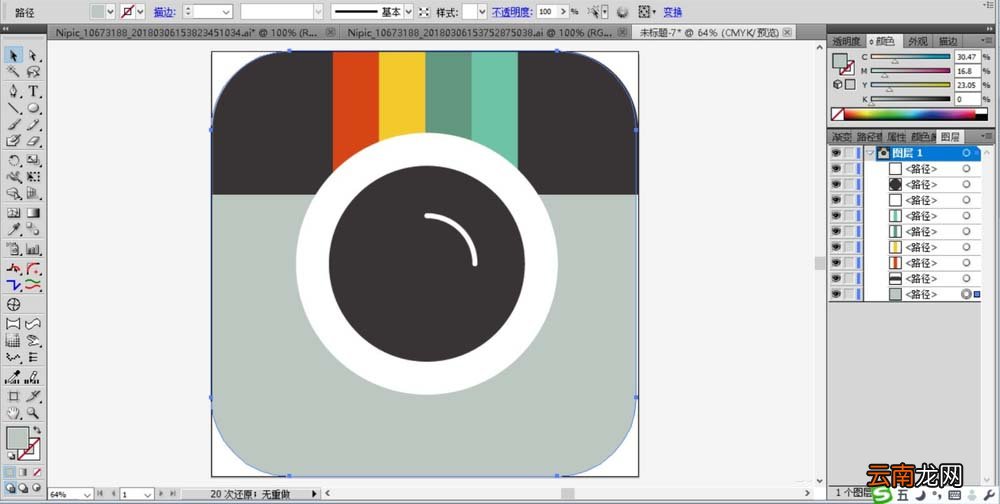Click the Y value field showing 23.05
Screen dimensions: 1000x504
point(967,85)
